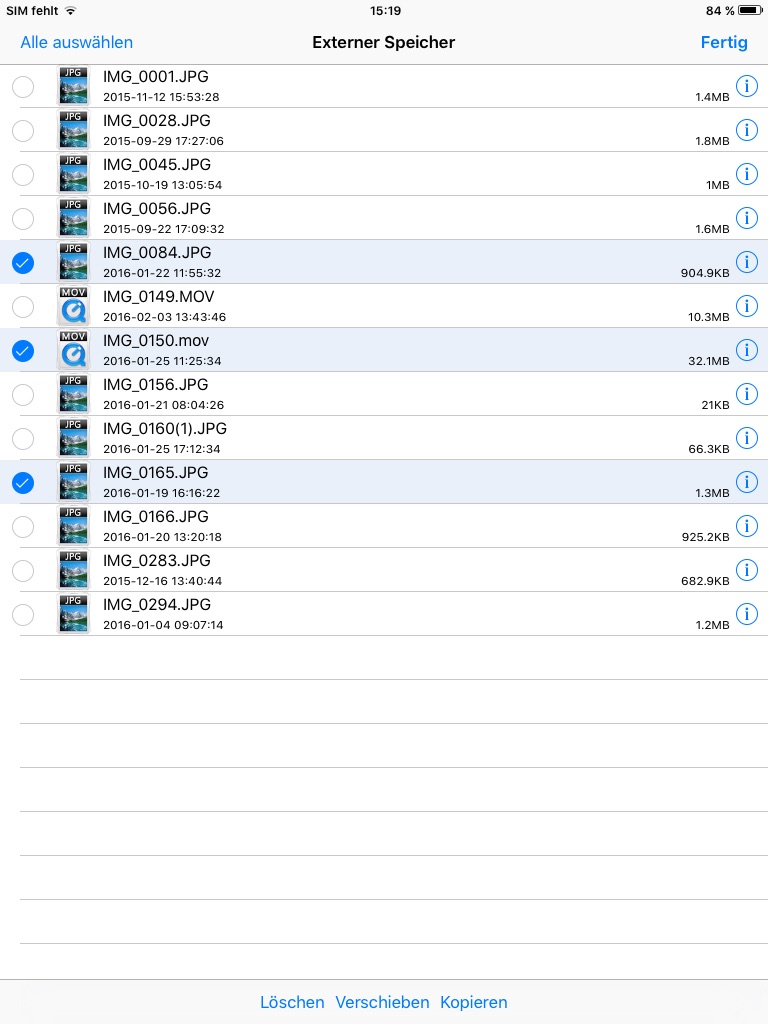Tap Löschen to delete selected files

pyautogui.click(x=292, y=1002)
